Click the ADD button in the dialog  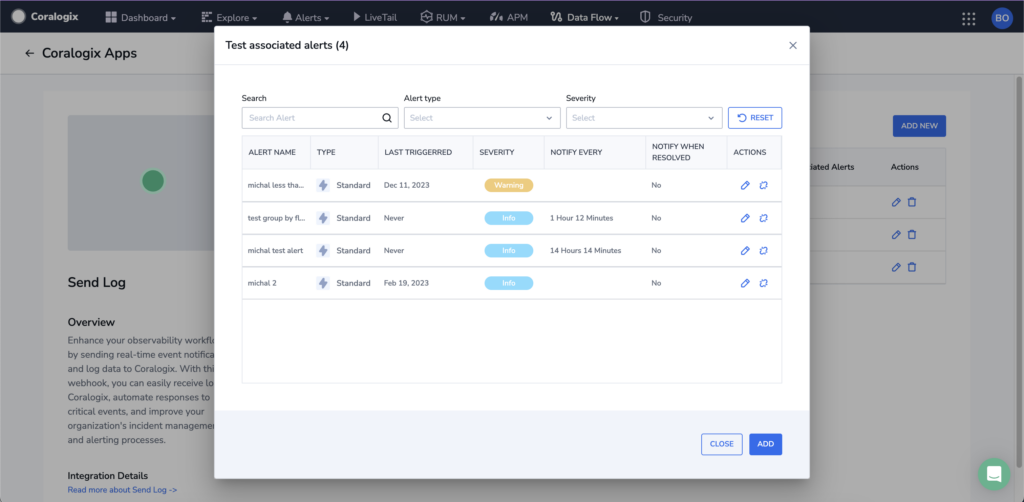(x=765, y=444)
